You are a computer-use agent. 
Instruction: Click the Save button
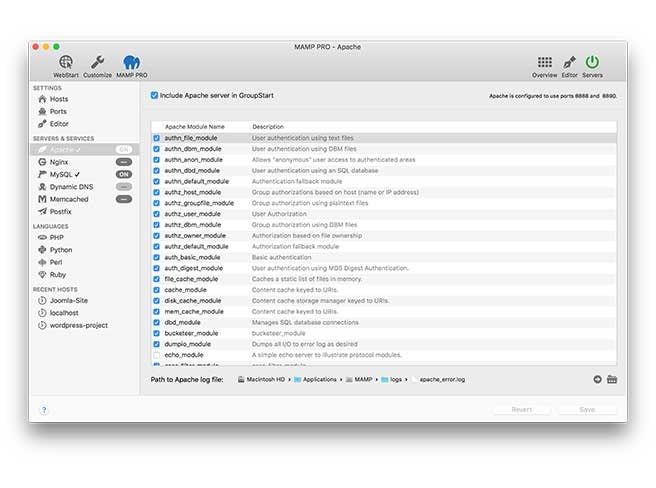point(587,410)
